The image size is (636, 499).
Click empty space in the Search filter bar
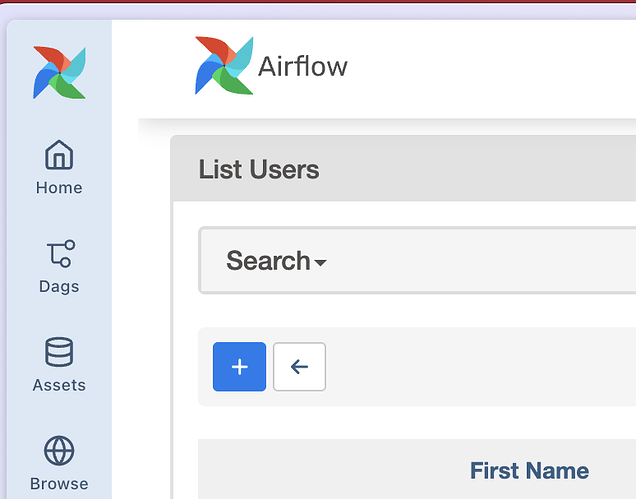(480, 261)
